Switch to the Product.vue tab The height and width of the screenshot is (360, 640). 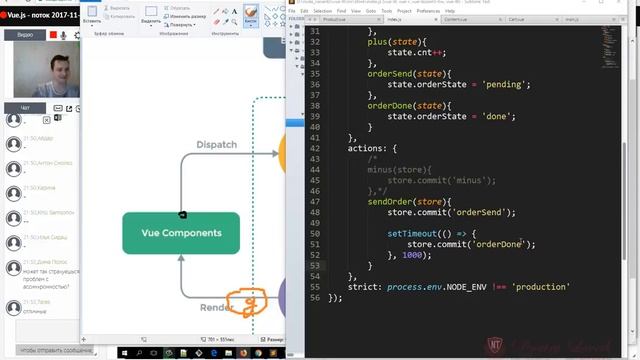coord(350,20)
